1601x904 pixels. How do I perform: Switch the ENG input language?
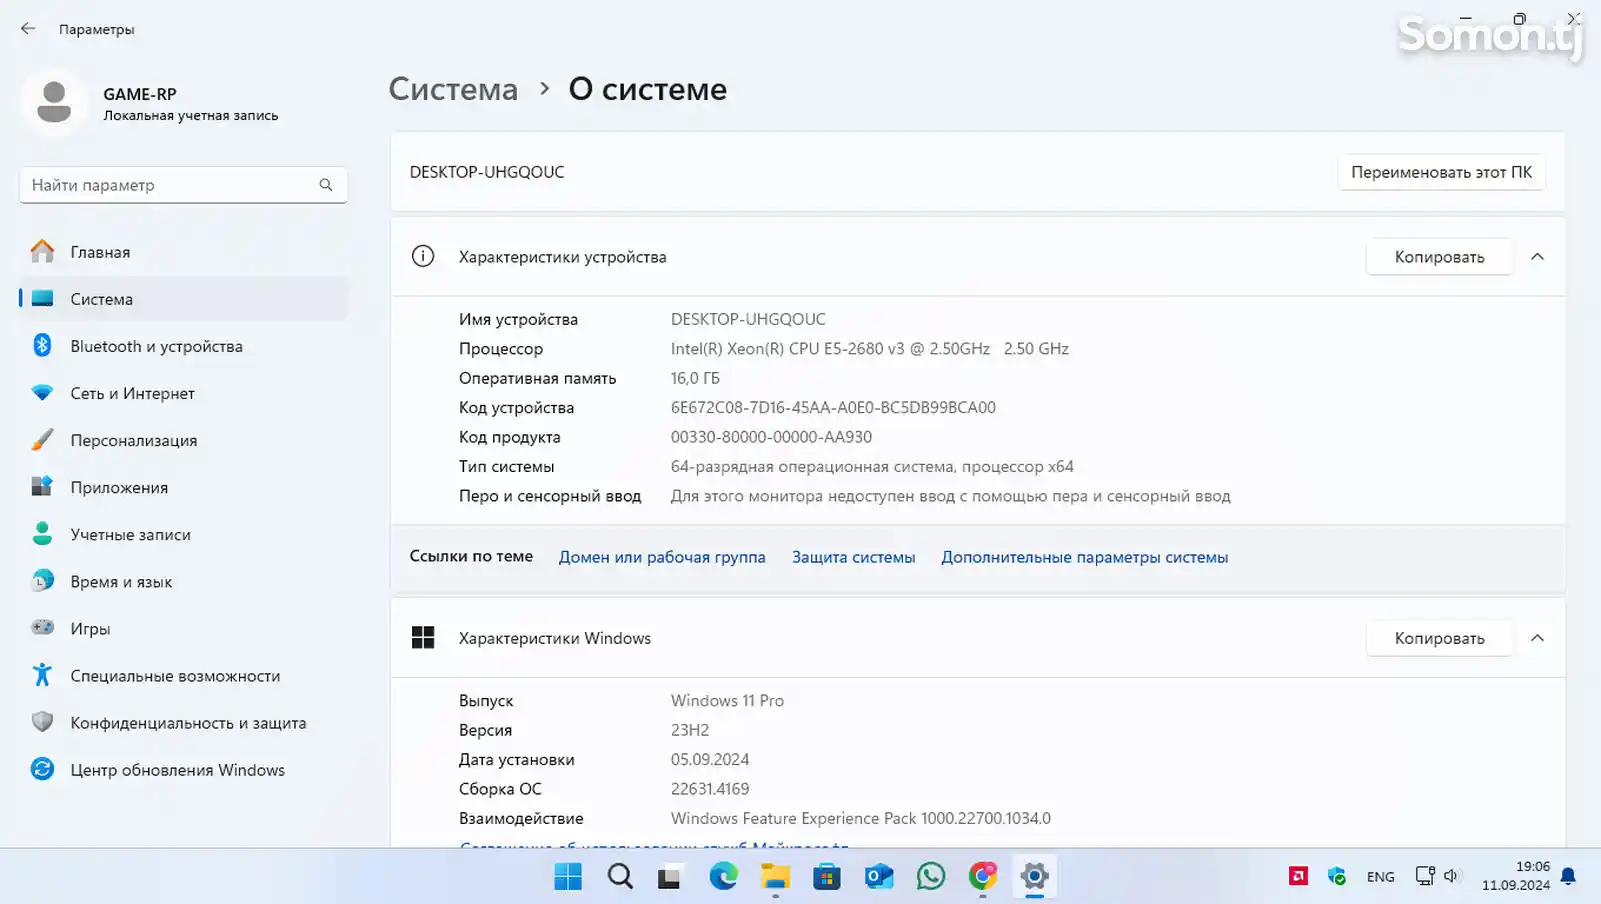click(x=1380, y=877)
